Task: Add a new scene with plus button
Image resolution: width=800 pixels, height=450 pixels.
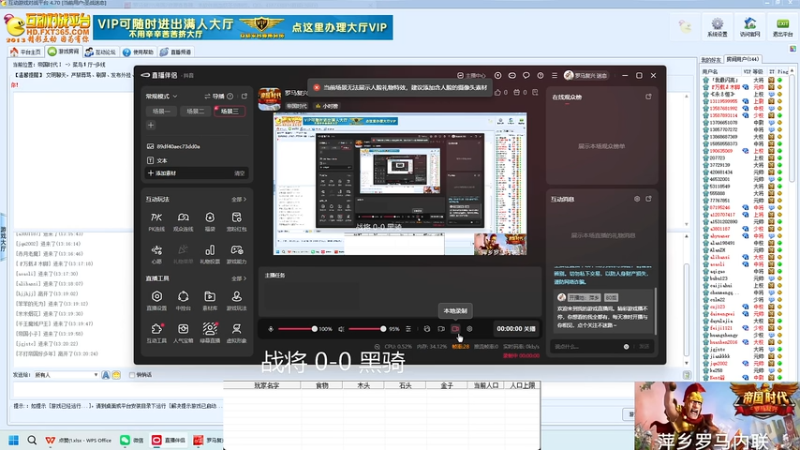Action: tap(151, 126)
